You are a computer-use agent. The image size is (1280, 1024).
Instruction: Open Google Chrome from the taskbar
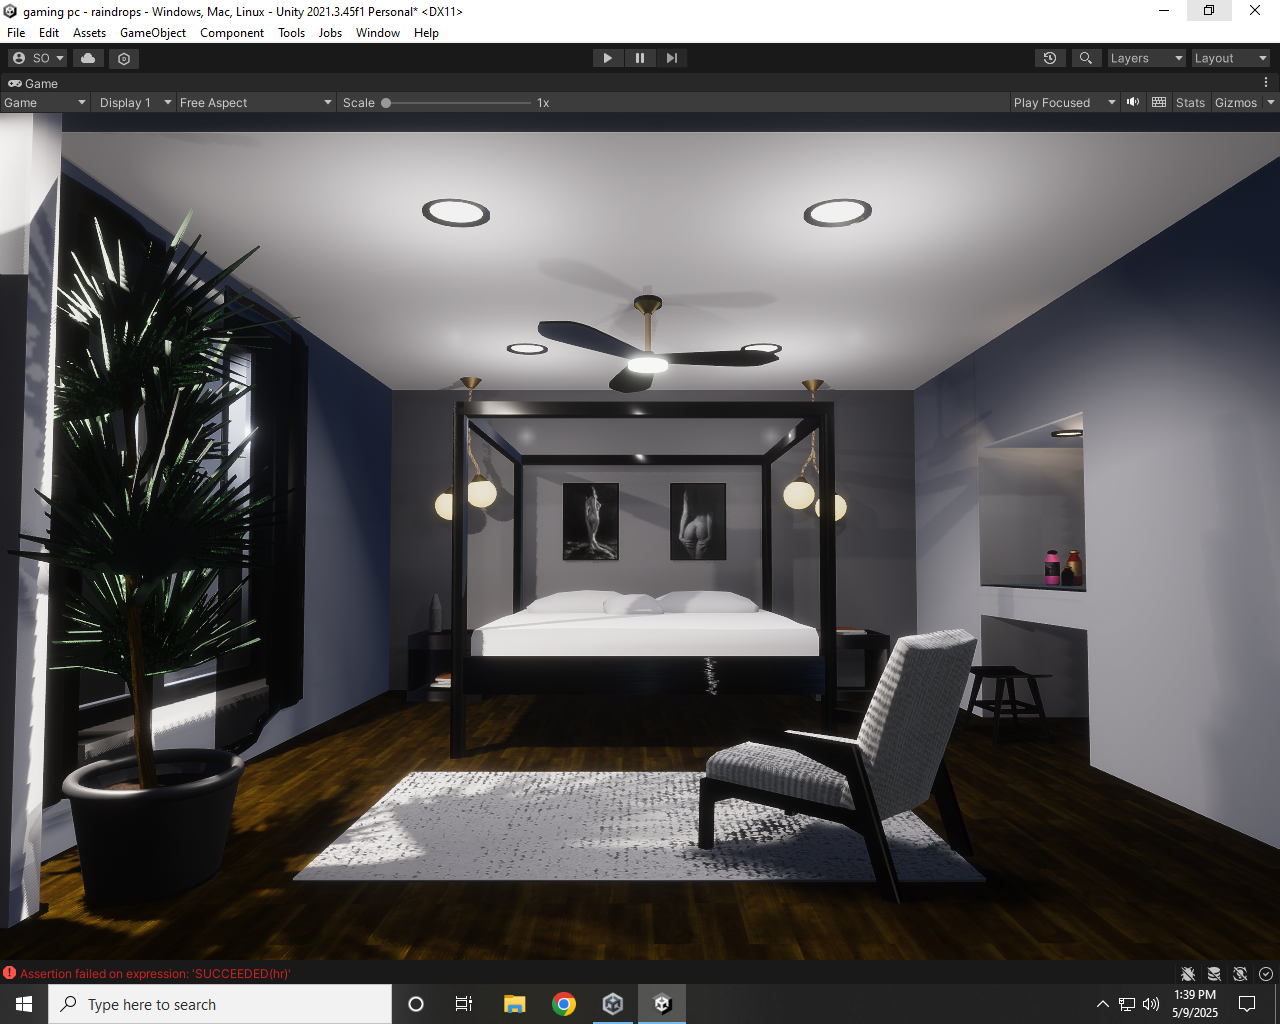pyautogui.click(x=564, y=1004)
